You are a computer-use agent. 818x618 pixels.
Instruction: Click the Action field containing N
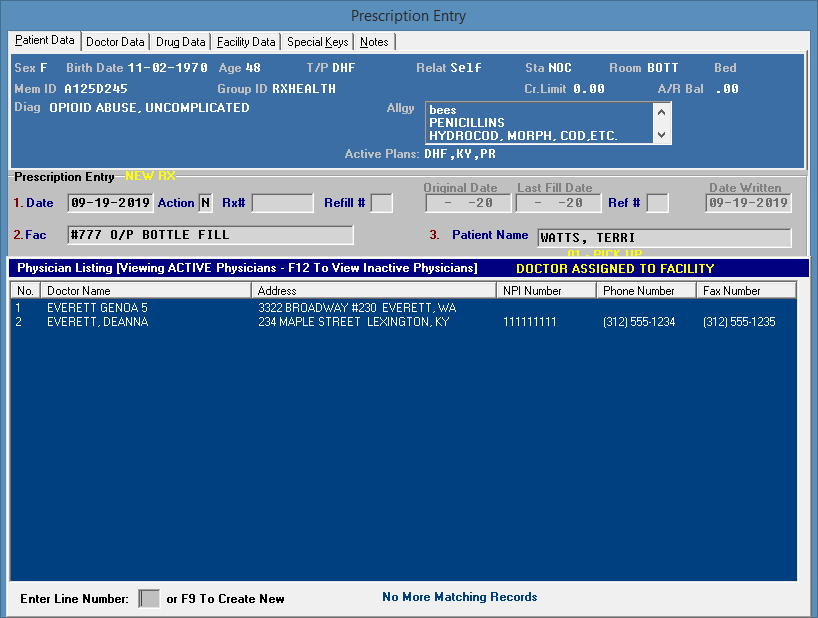tap(205, 203)
